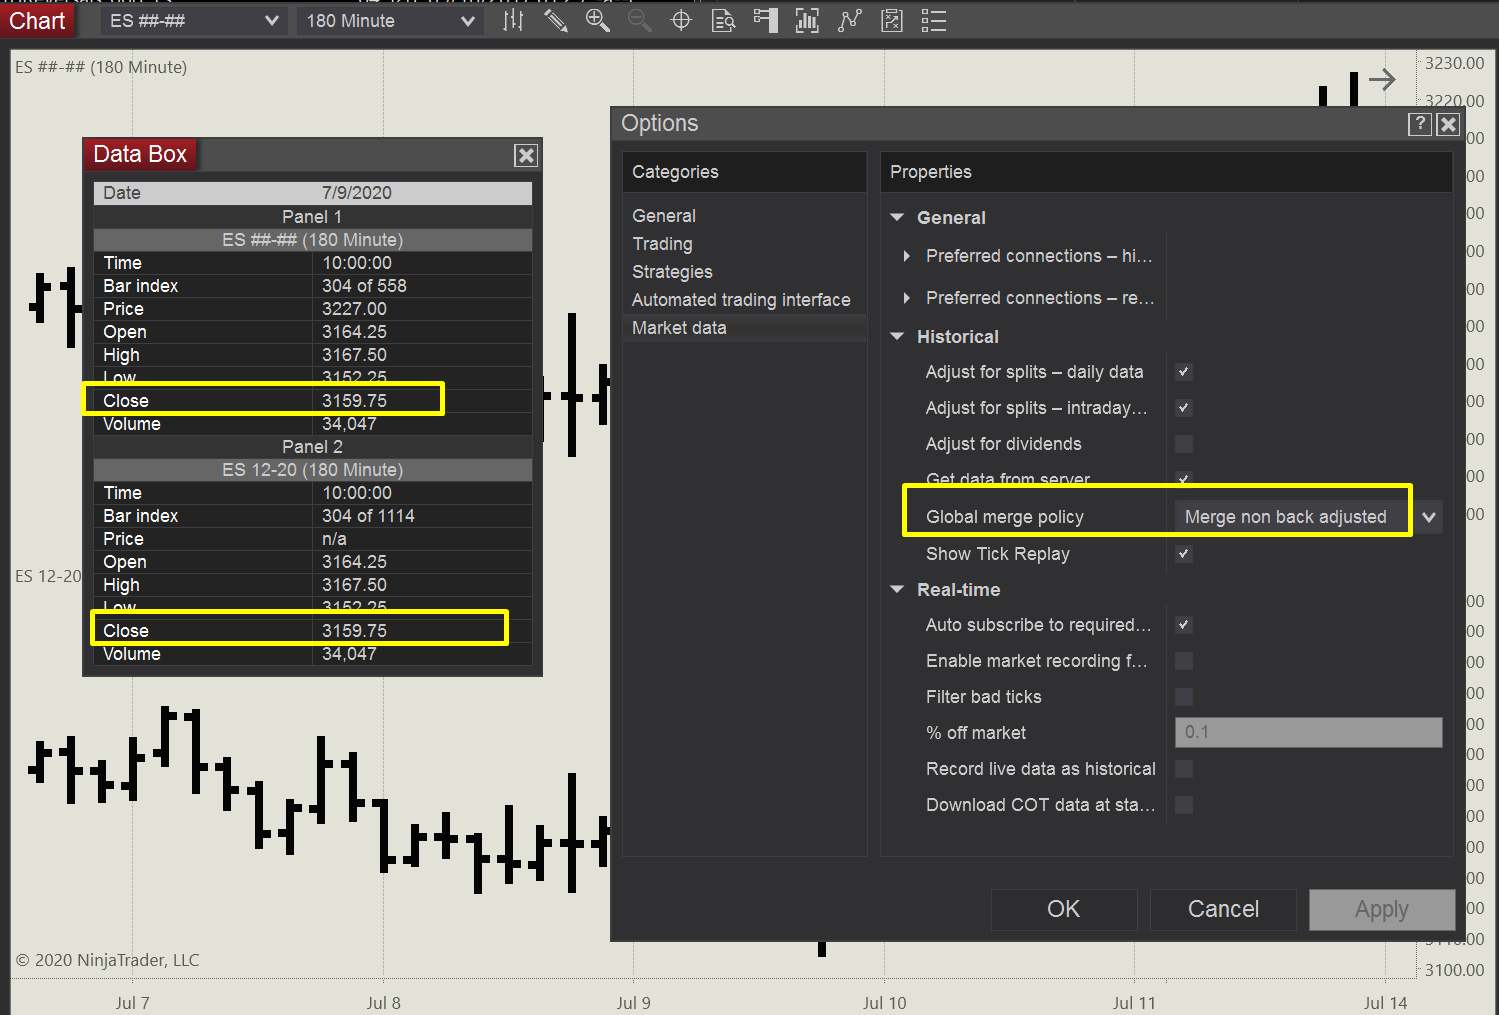Open the Global merge policy dropdown
Image resolution: width=1499 pixels, height=1015 pixels.
click(x=1309, y=517)
